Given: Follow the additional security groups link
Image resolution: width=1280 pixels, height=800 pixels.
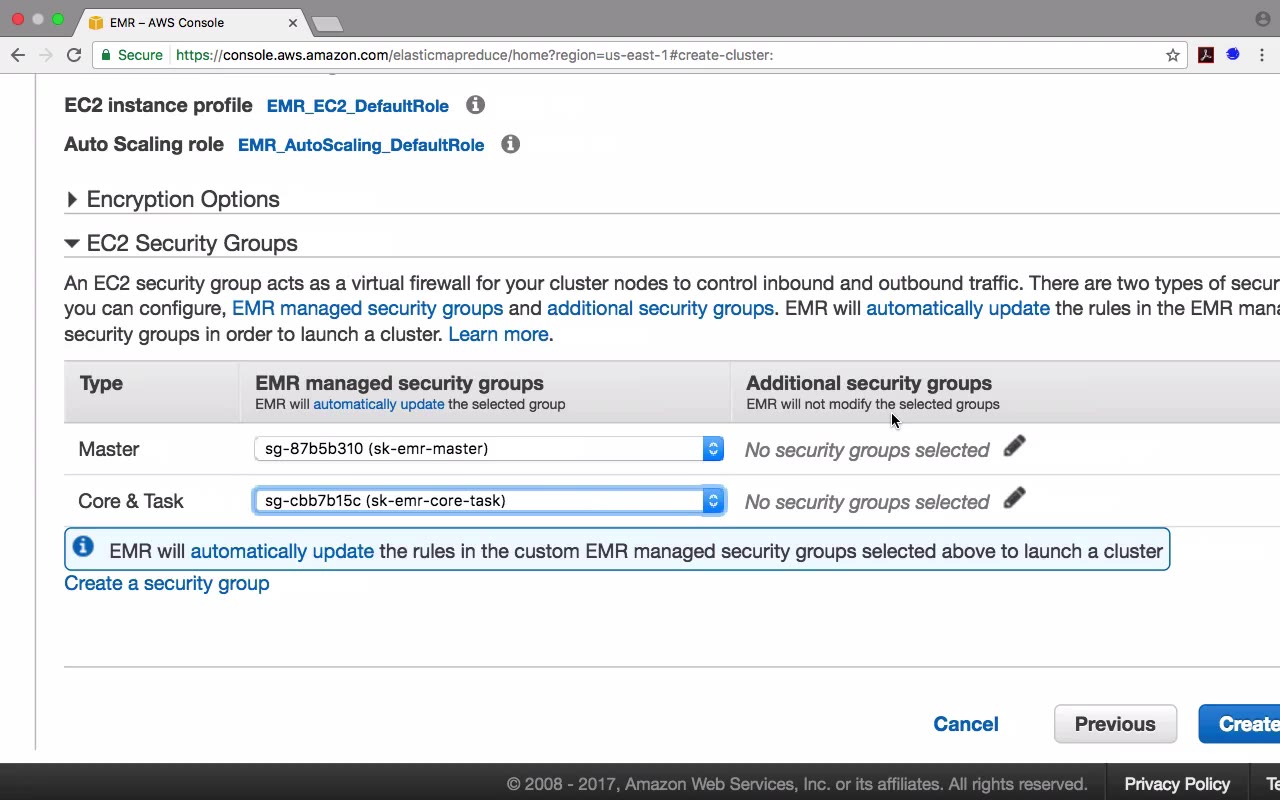Looking at the screenshot, I should [660, 308].
